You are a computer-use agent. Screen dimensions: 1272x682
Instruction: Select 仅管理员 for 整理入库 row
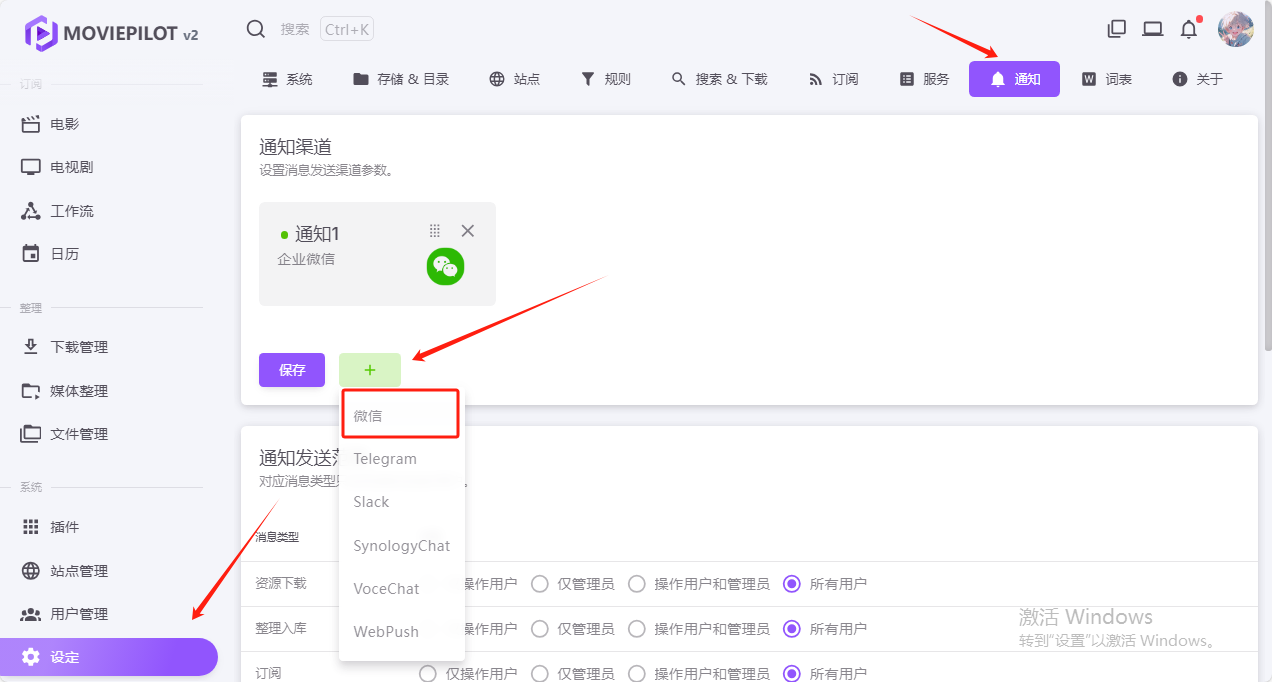click(540, 629)
